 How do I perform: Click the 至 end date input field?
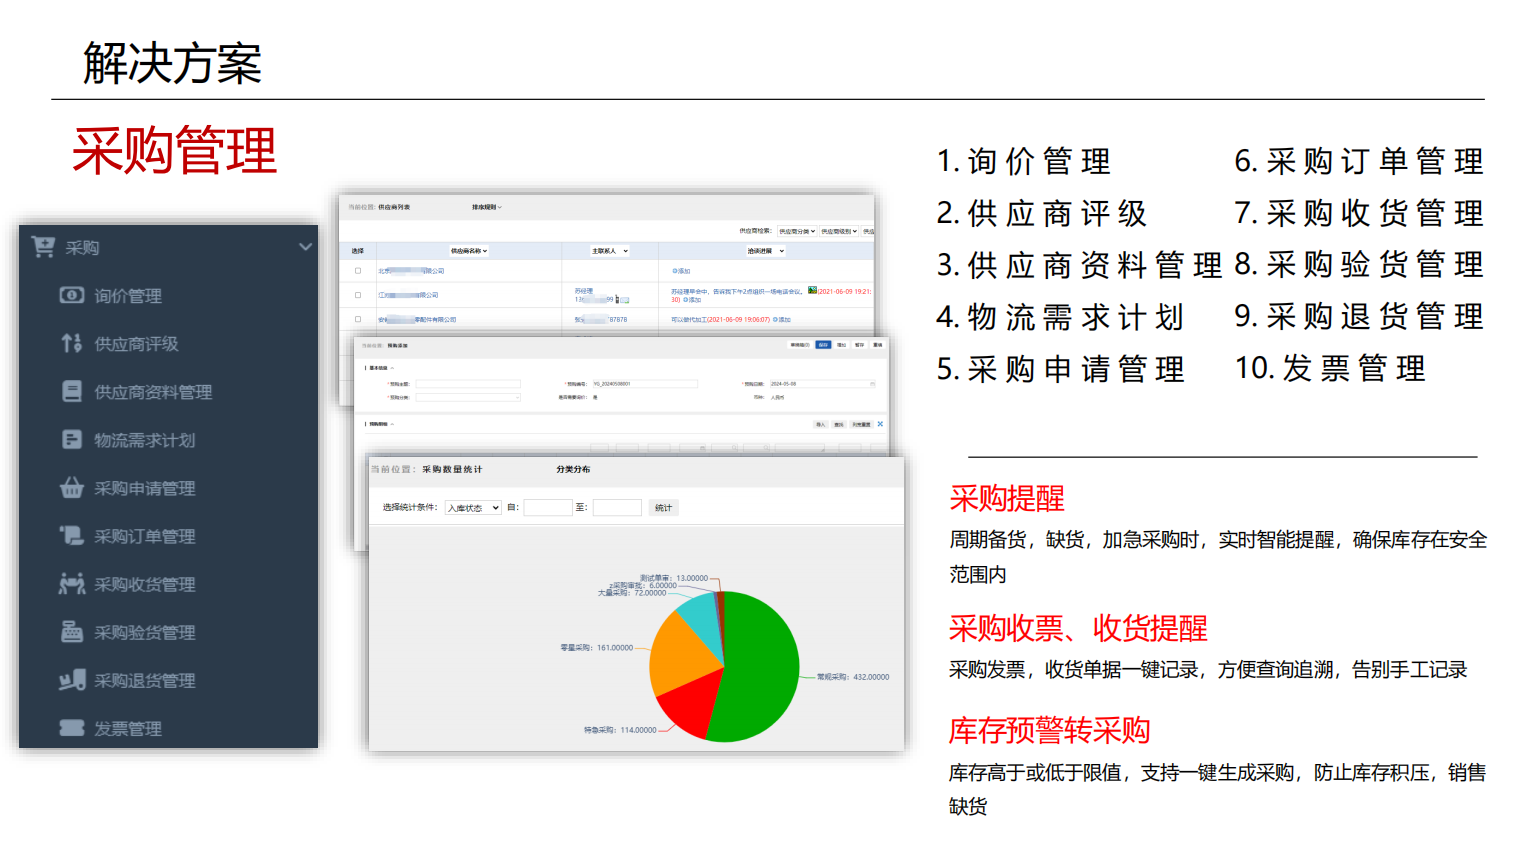click(617, 508)
